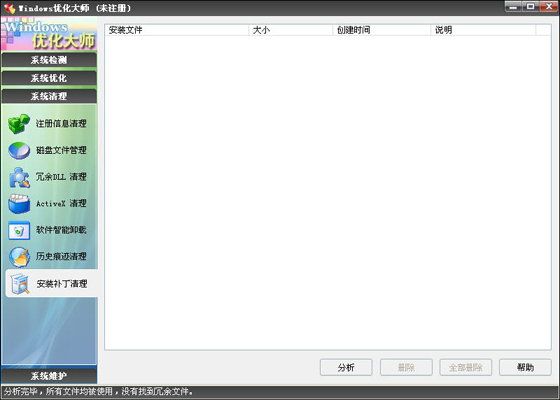Click the app logo in the title bar
The image size is (560, 400).
[x=9, y=8]
